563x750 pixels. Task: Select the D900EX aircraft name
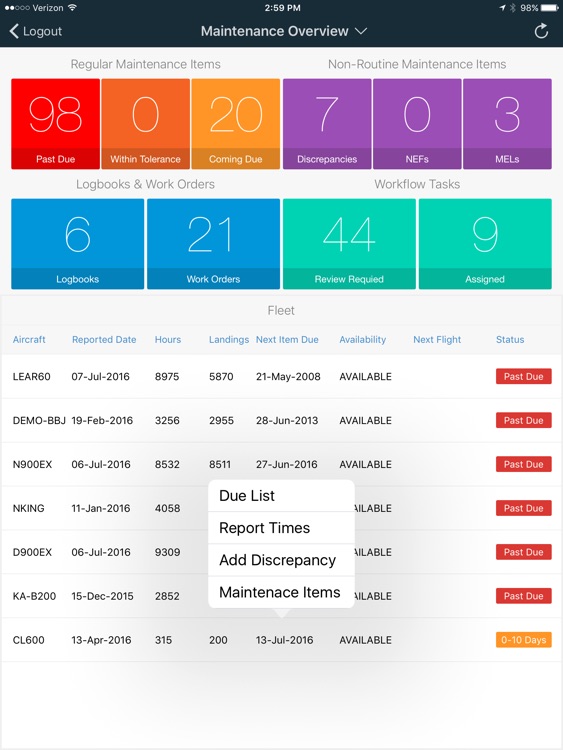(32, 552)
